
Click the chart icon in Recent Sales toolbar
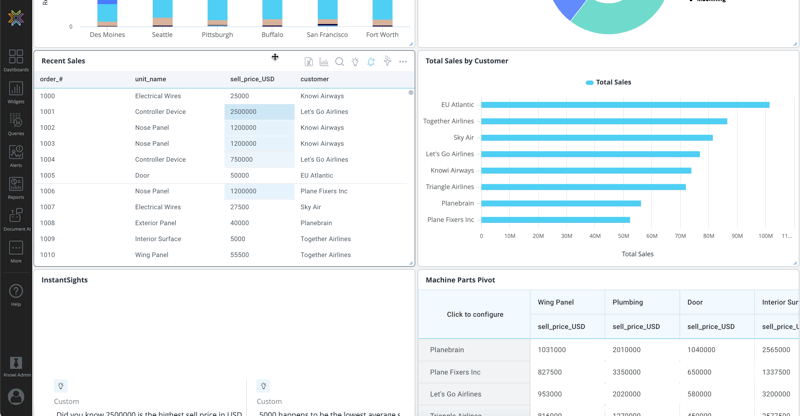coord(324,62)
